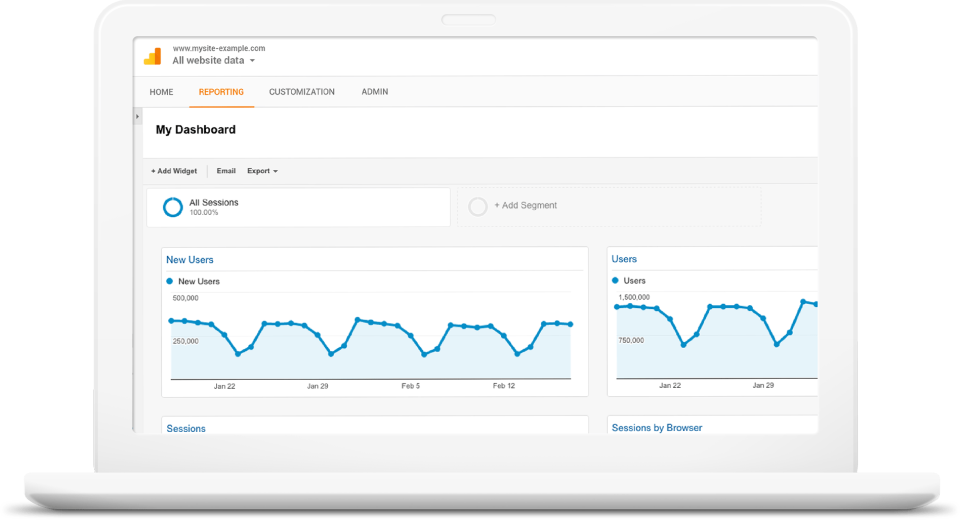The width and height of the screenshot is (960, 520).
Task: Switch to the HOME tab
Action: 162,92
